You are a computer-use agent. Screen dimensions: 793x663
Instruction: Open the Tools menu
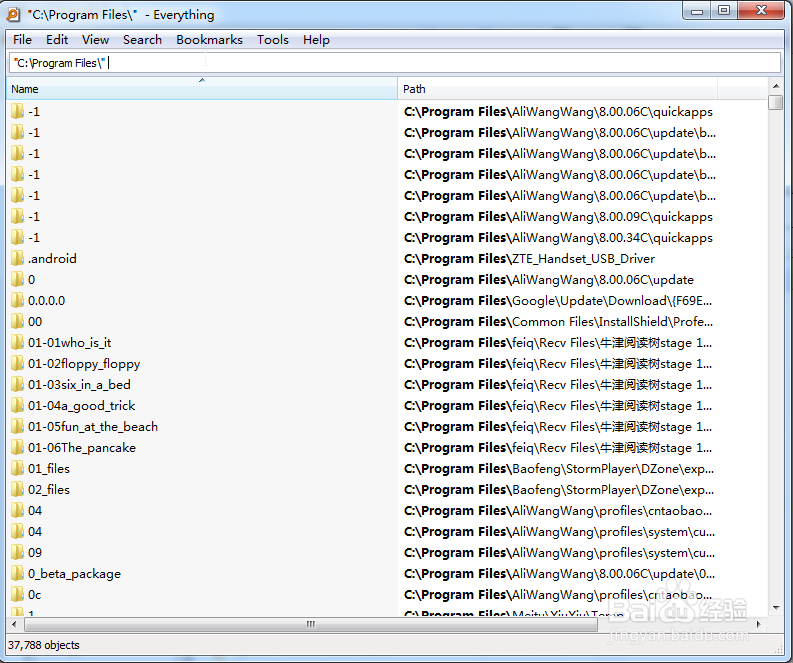tap(273, 39)
